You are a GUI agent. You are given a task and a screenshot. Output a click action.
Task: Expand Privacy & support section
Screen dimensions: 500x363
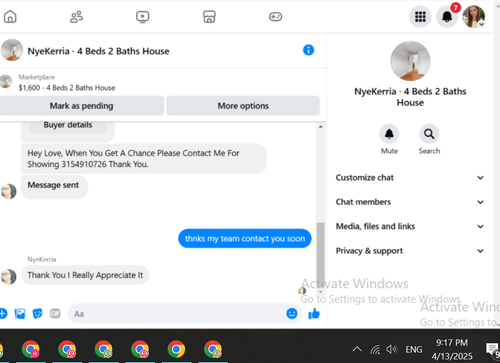click(x=410, y=251)
